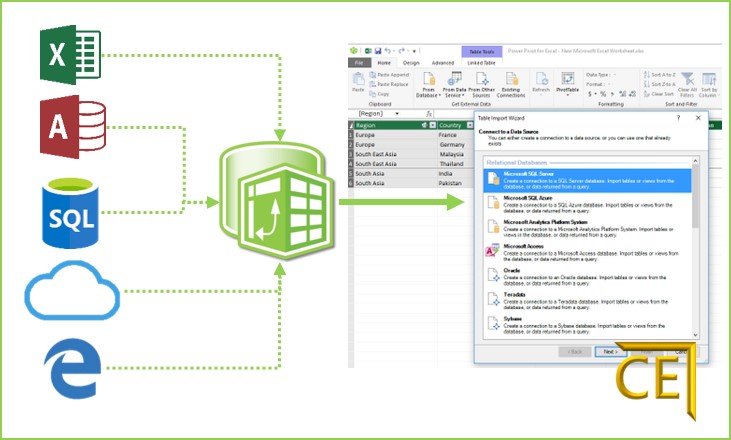Image resolution: width=731 pixels, height=440 pixels.
Task: Click the Table Tools contextual tab header
Action: pos(482,52)
